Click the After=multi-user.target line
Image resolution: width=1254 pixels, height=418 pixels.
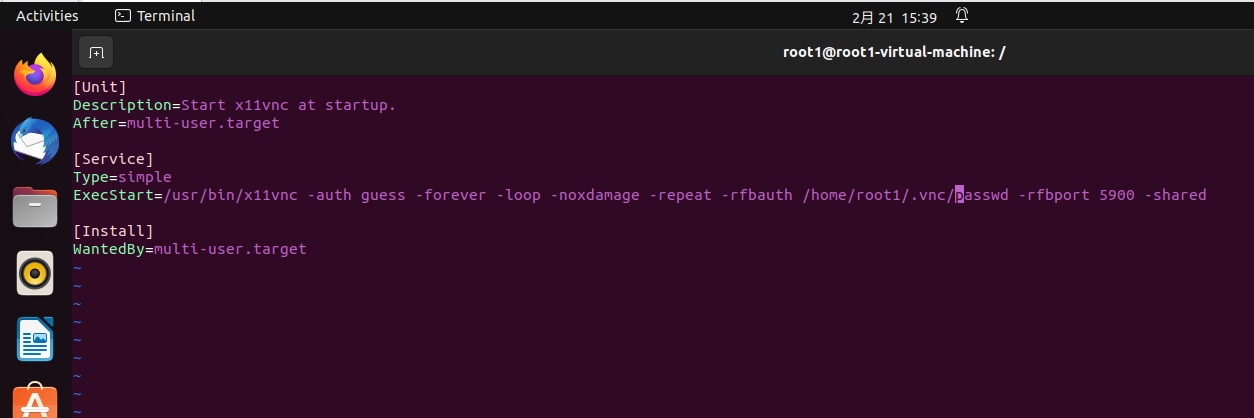176,123
